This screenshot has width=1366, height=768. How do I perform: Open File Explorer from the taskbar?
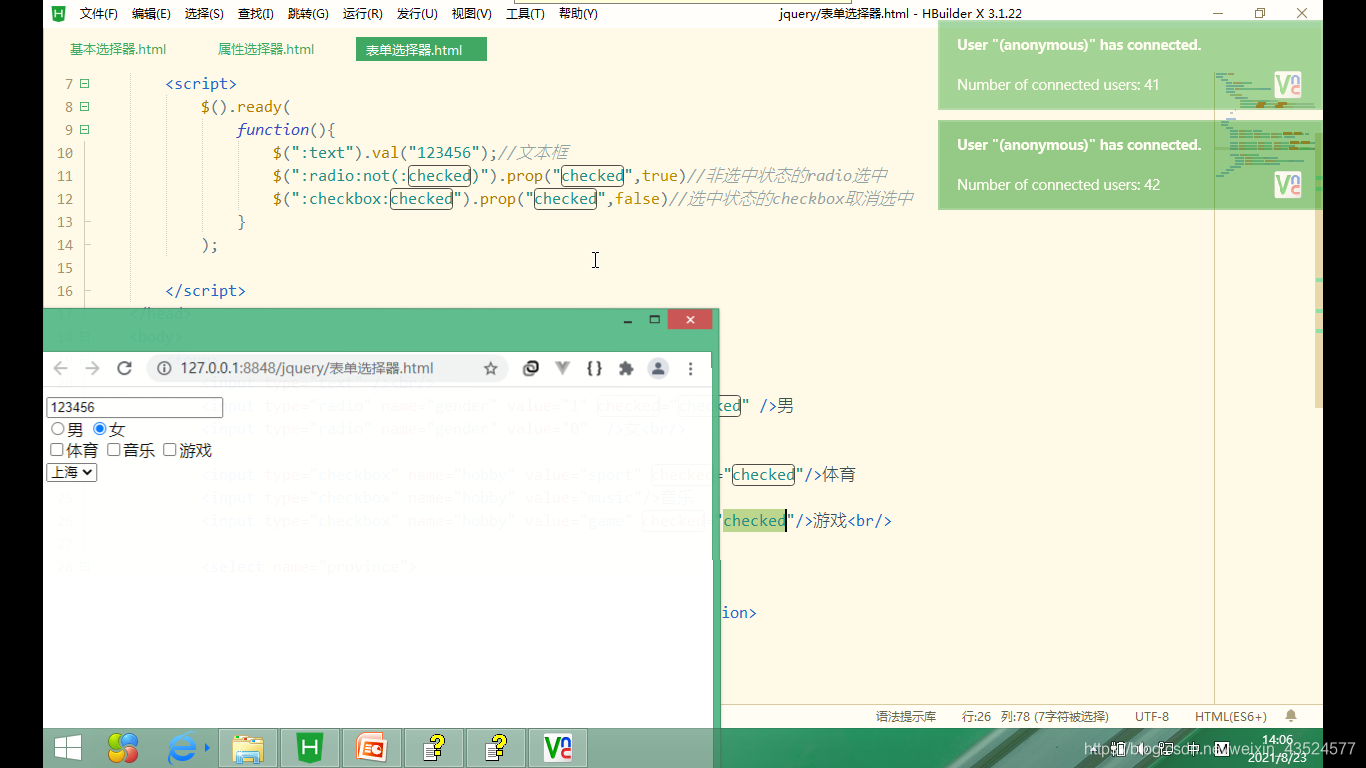(x=248, y=748)
